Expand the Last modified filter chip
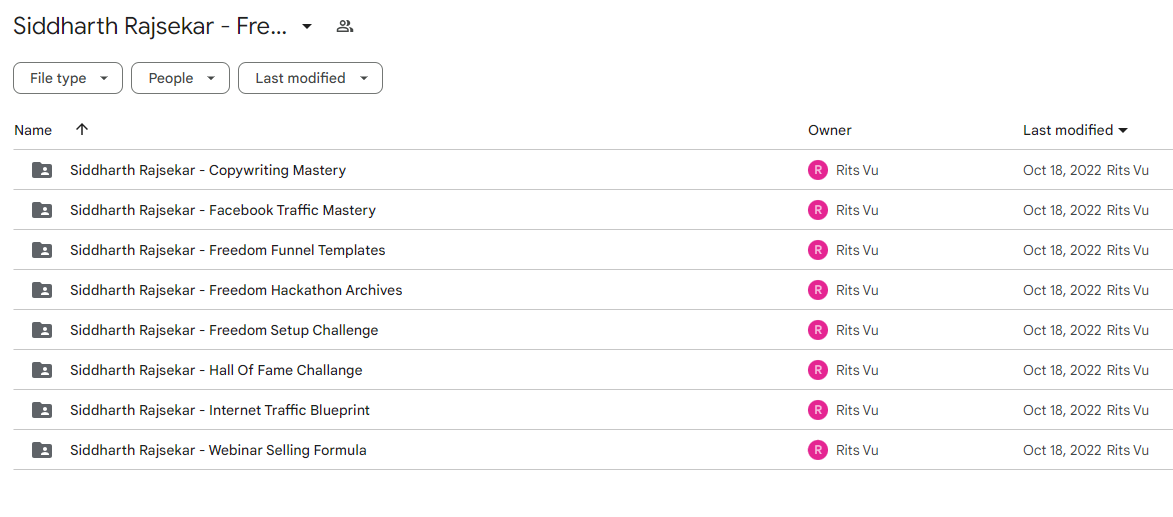Image resolution: width=1173 pixels, height=517 pixels. pyautogui.click(x=310, y=78)
